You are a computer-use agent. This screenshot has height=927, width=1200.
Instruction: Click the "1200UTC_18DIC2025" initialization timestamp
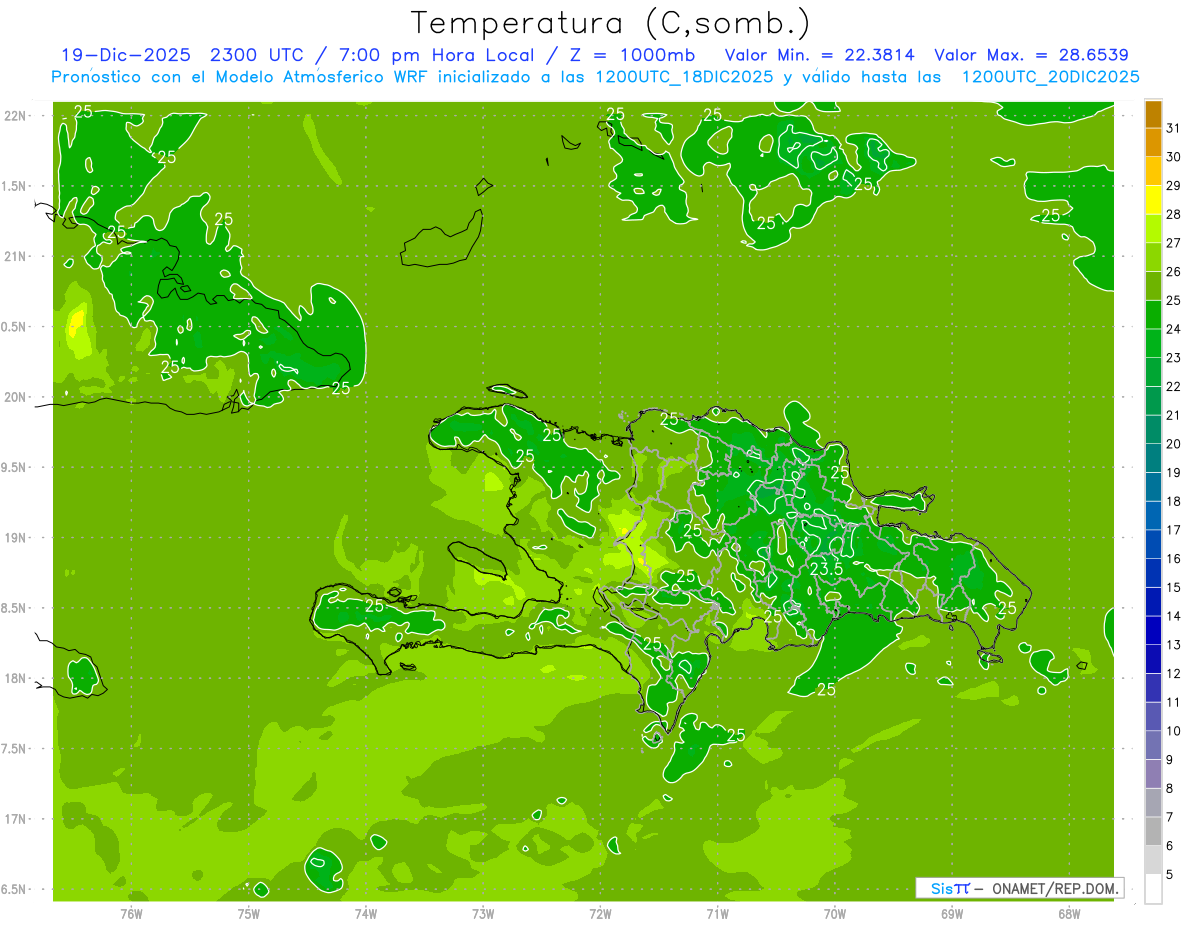(x=684, y=77)
